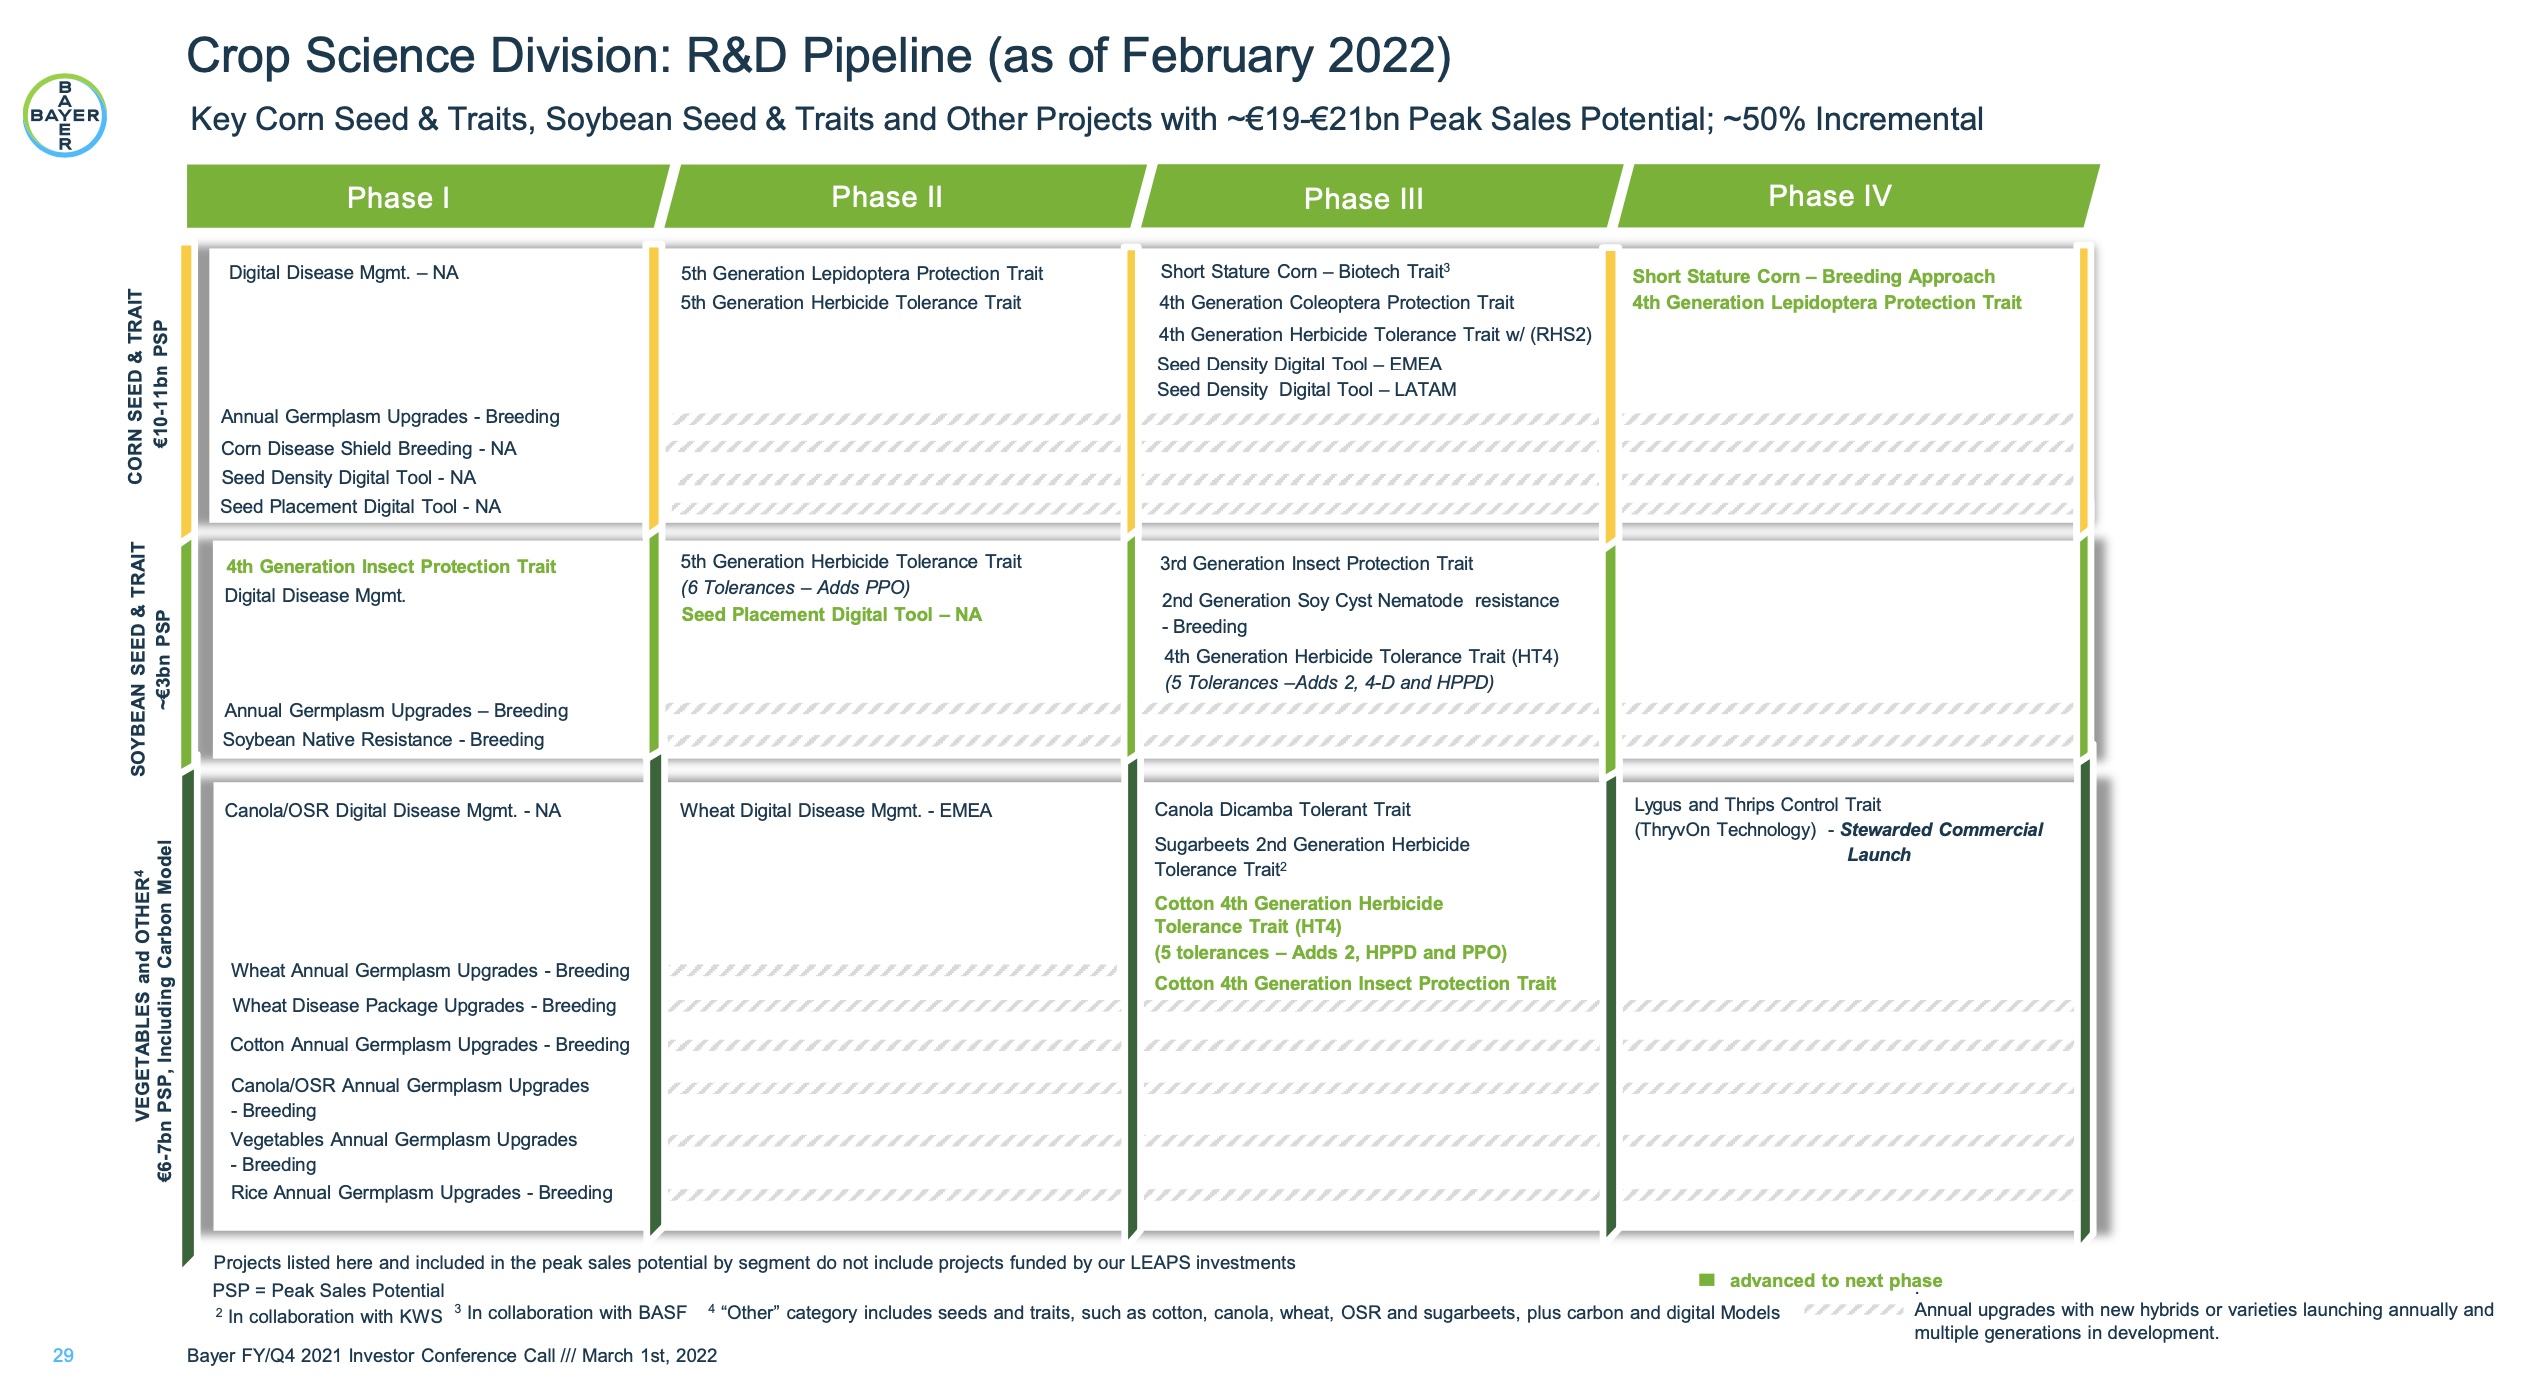Click 'Annual Germplasm Upgrades - Breeding' in corn row
The image size is (2524, 1378).
(390, 416)
